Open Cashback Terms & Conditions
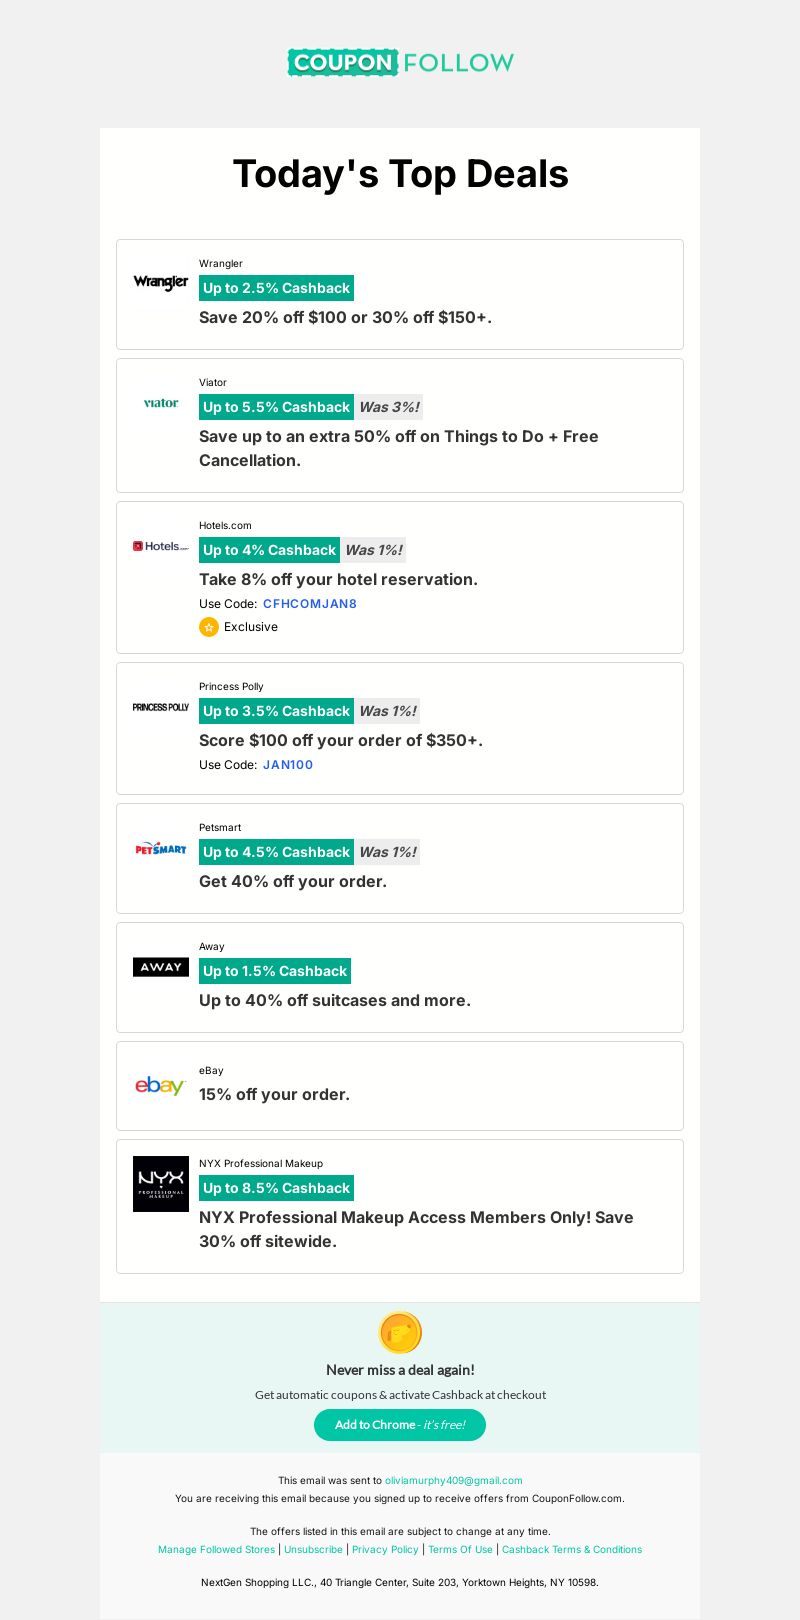The height and width of the screenshot is (1620, 800). click(x=572, y=1550)
